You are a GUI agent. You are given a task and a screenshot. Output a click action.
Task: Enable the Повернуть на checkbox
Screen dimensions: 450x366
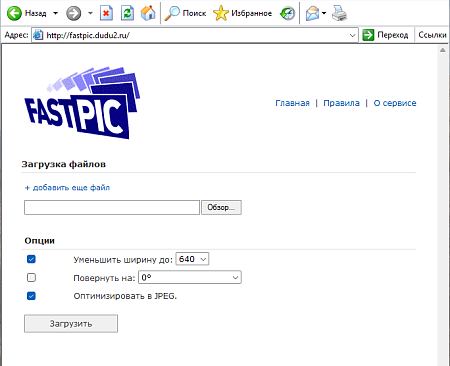tap(31, 277)
